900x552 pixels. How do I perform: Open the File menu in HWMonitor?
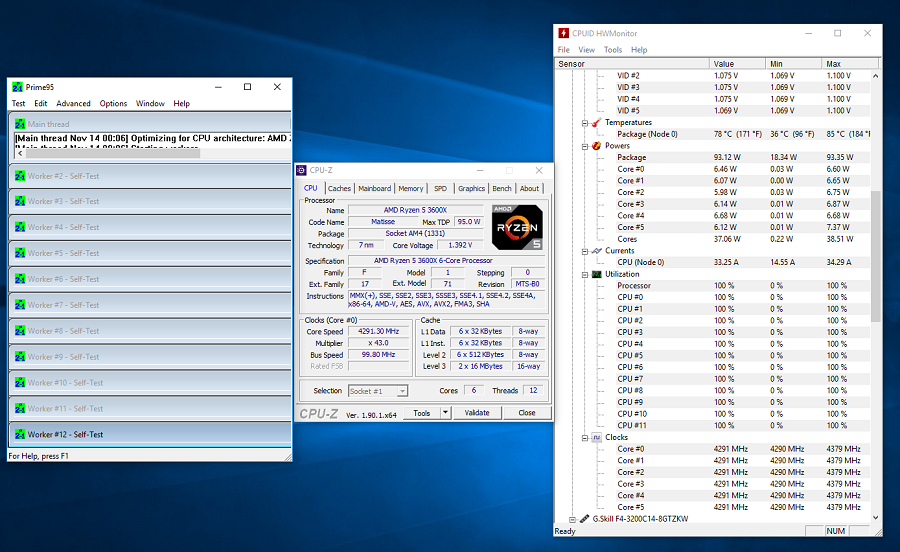(x=564, y=50)
